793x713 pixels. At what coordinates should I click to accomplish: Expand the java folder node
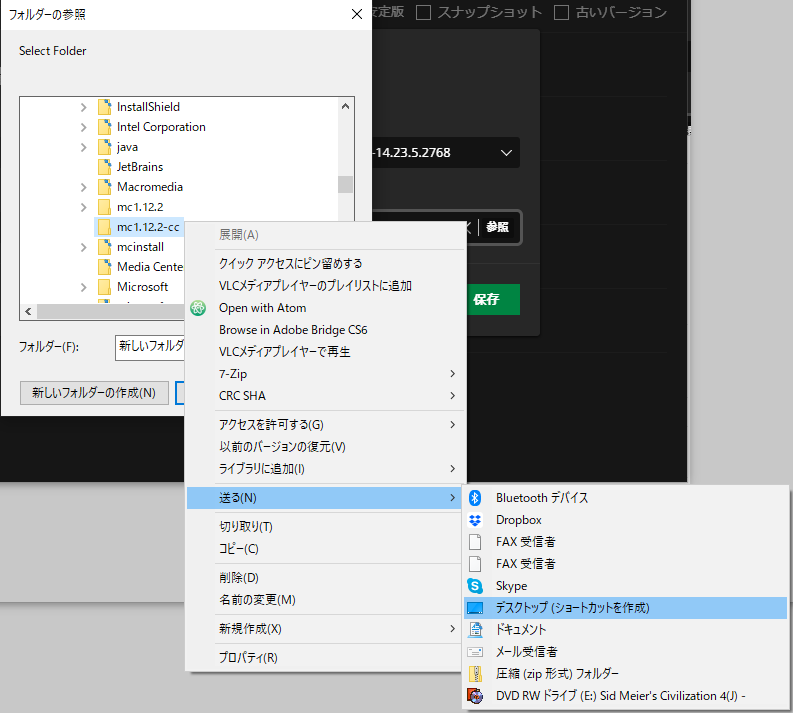click(x=83, y=147)
